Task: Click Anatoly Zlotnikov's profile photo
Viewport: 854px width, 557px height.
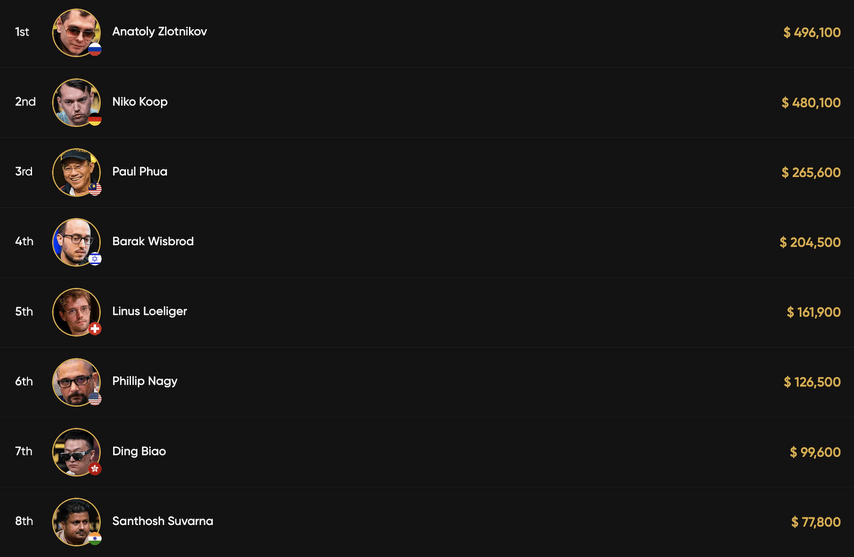Action: click(76, 32)
